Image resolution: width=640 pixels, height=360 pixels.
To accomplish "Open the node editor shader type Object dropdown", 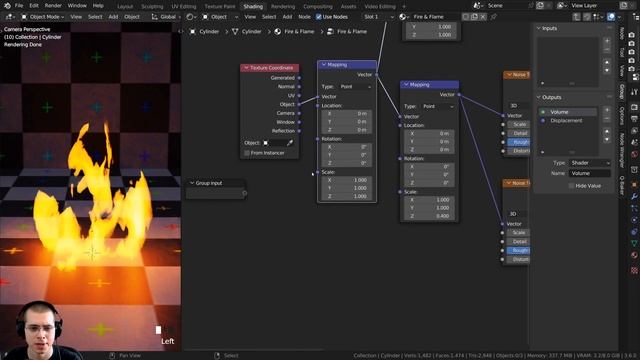I will pos(220,17).
